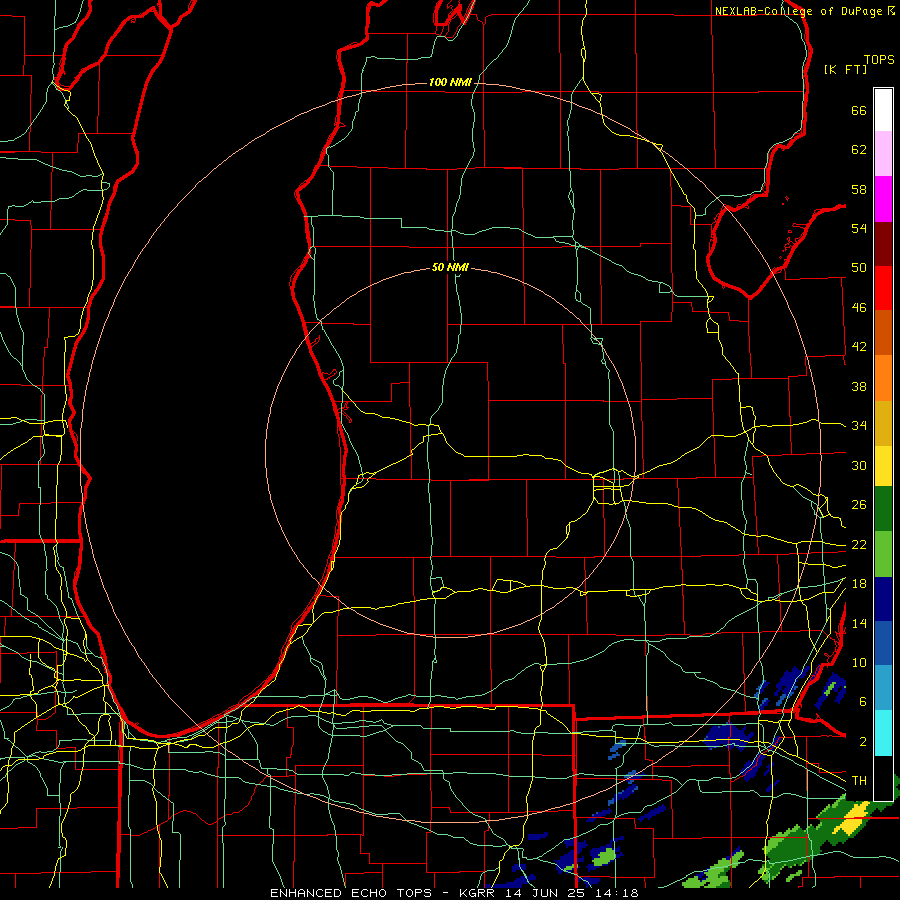Click the orange 38-42 kft legend swatch

click(883, 378)
